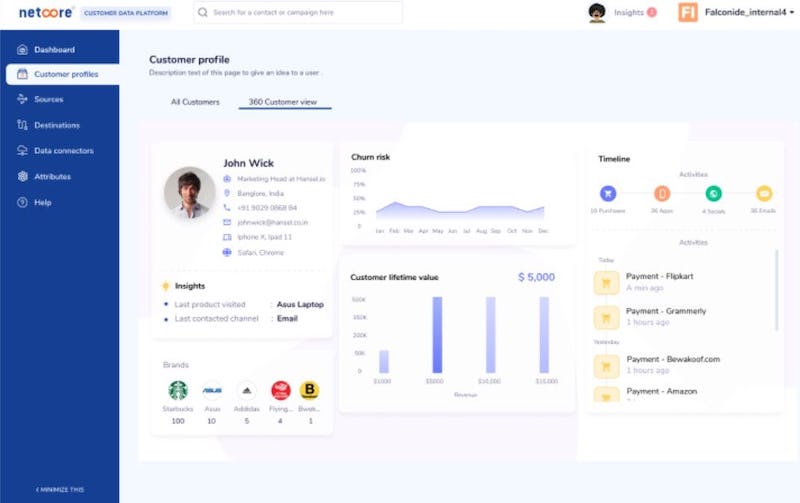Click the Payment - Flipkart cart icon

[606, 283]
